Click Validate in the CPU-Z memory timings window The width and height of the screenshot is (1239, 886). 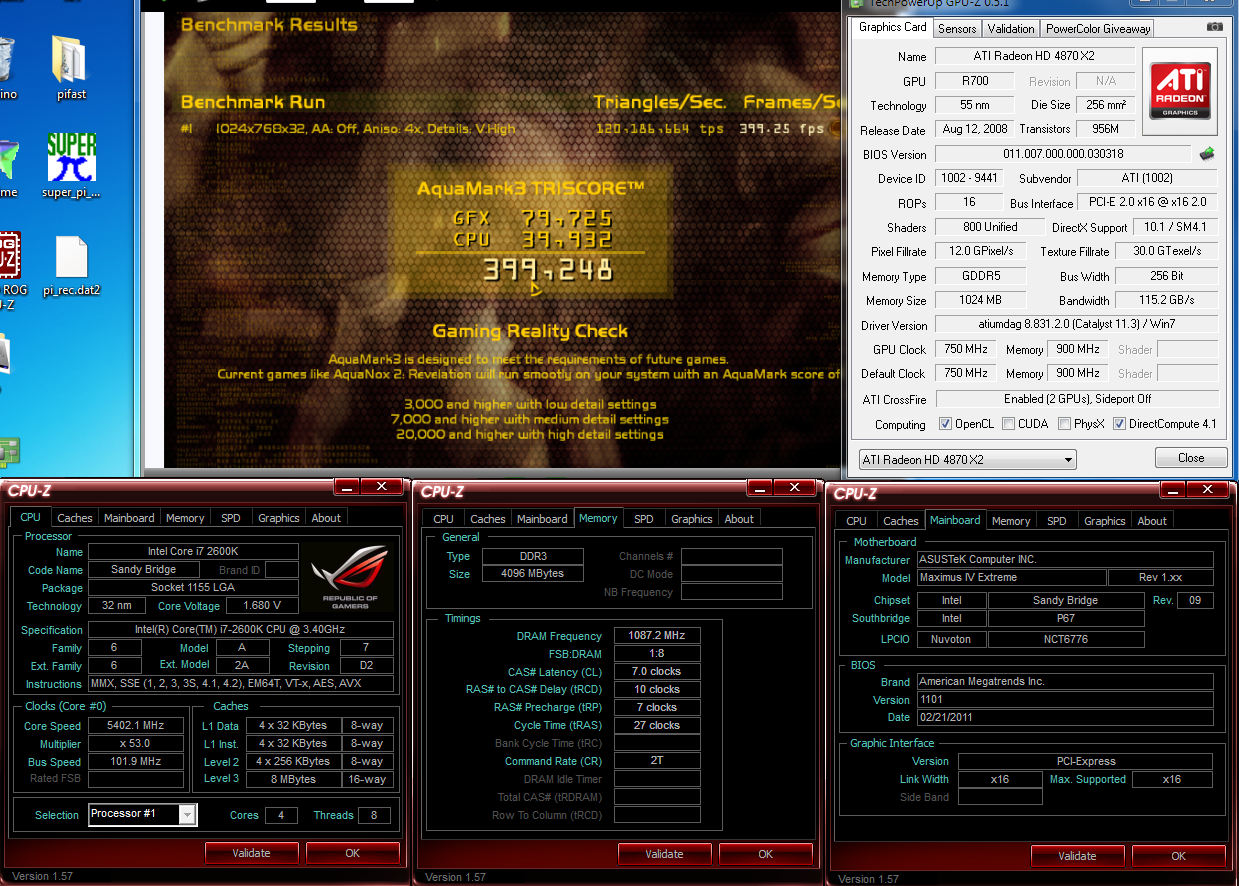click(665, 854)
